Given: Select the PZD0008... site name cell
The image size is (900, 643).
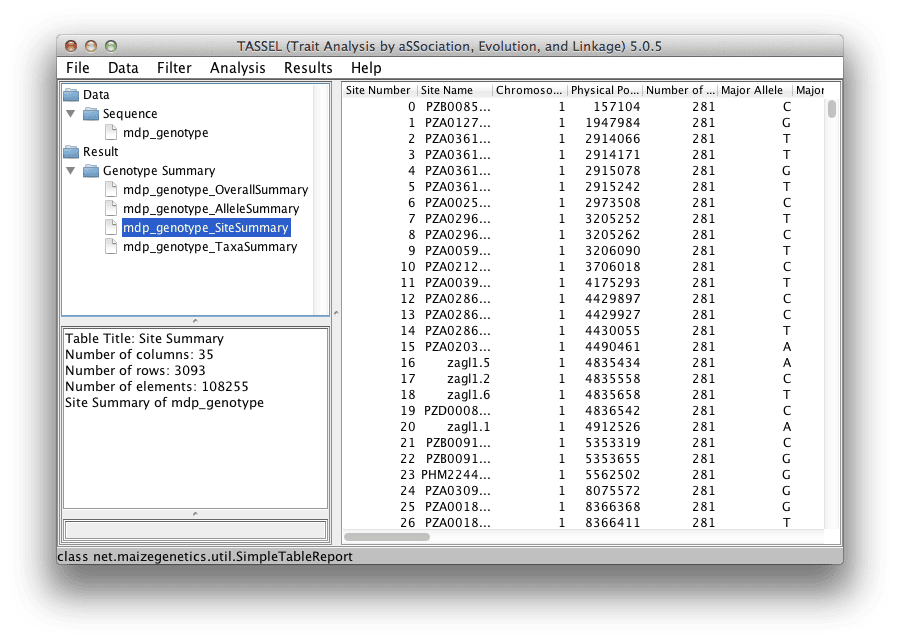Looking at the screenshot, I should [457, 411].
